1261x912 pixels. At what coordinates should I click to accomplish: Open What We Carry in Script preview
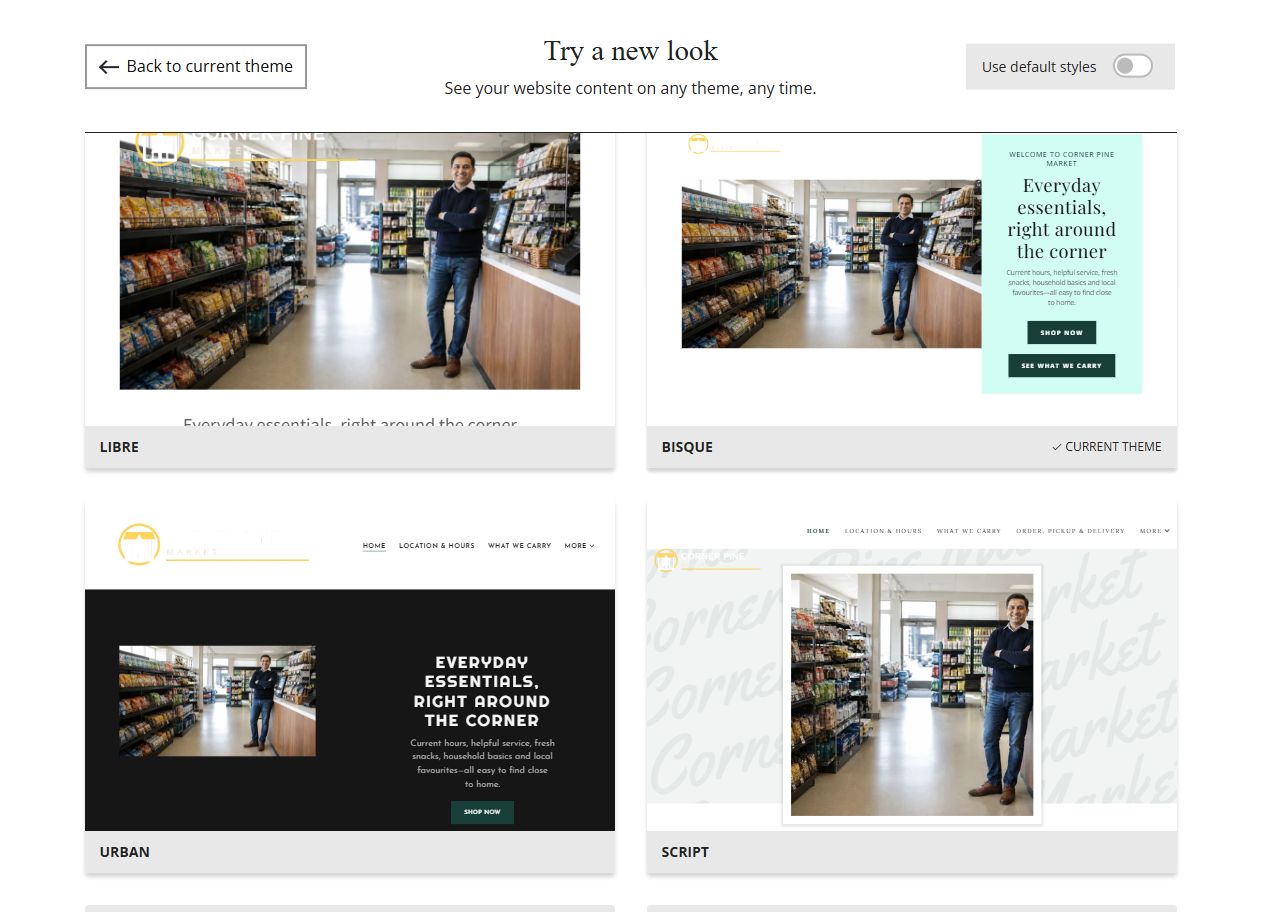(x=969, y=531)
